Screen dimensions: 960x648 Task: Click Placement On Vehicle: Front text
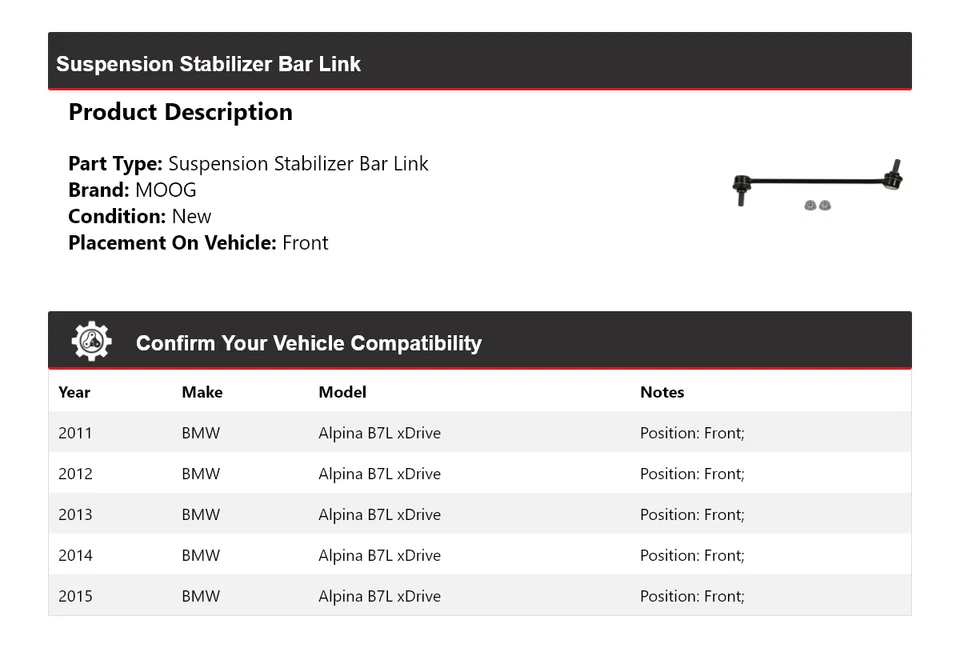coord(198,243)
